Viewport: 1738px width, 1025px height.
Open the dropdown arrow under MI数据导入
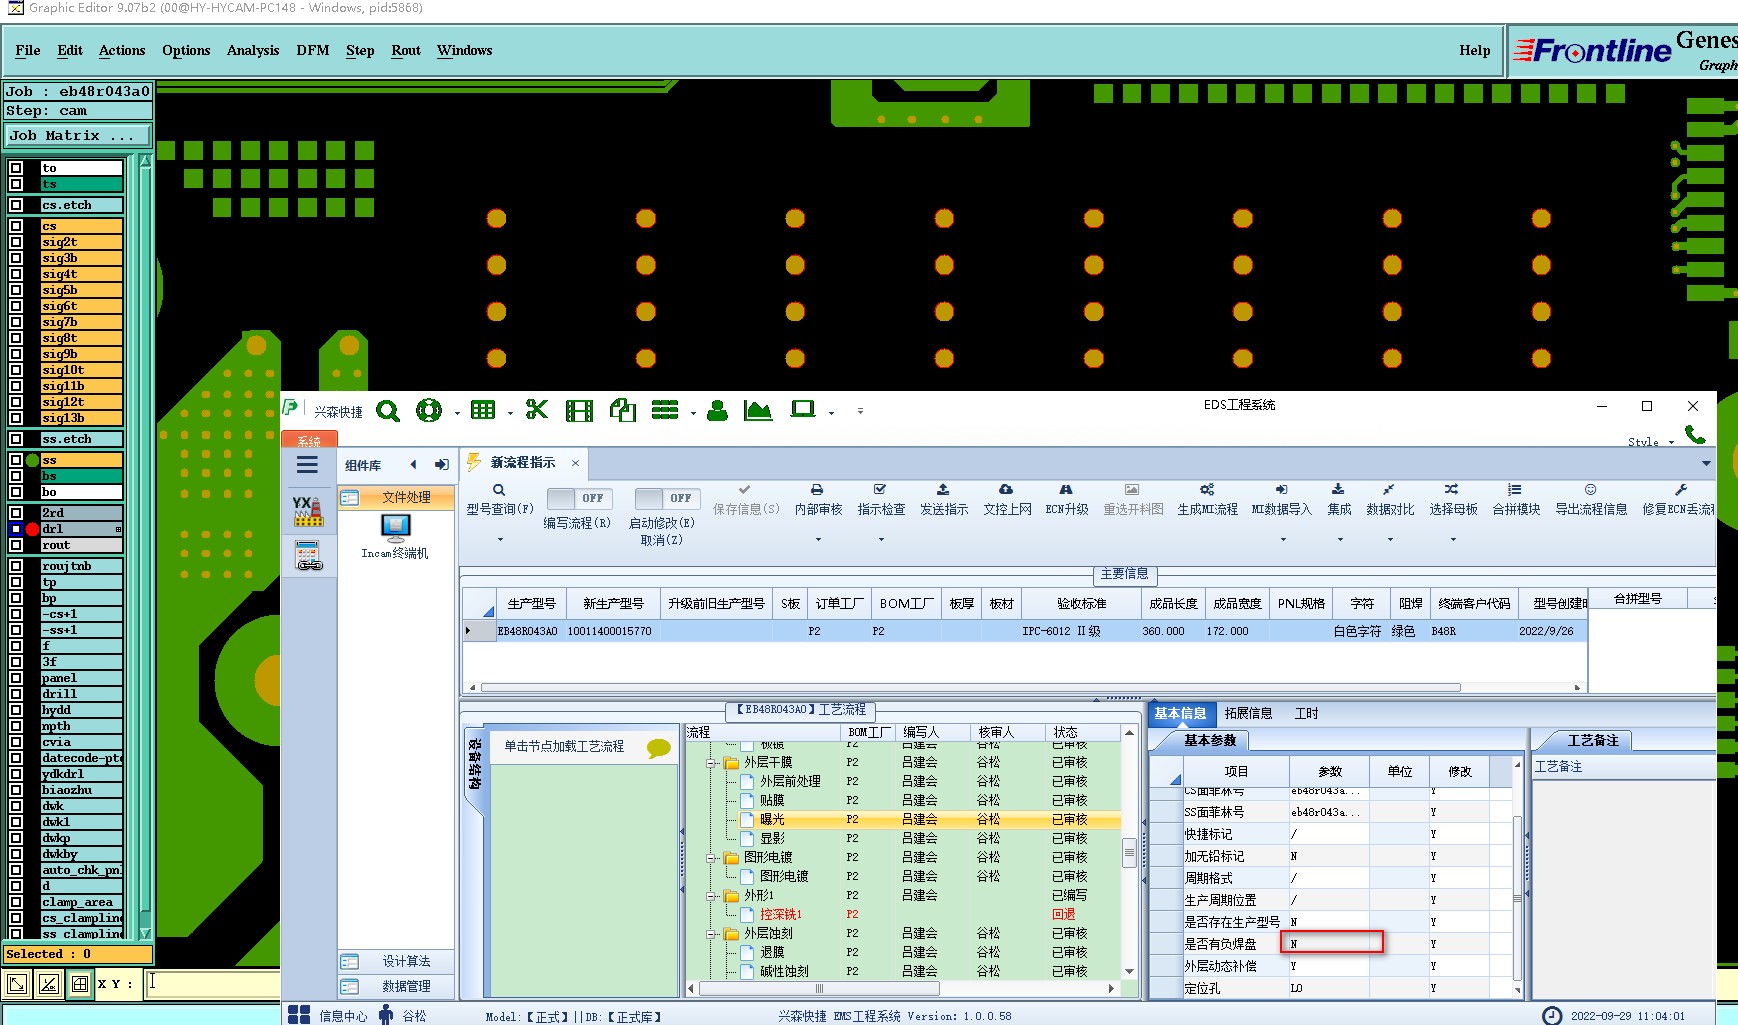(x=1283, y=540)
